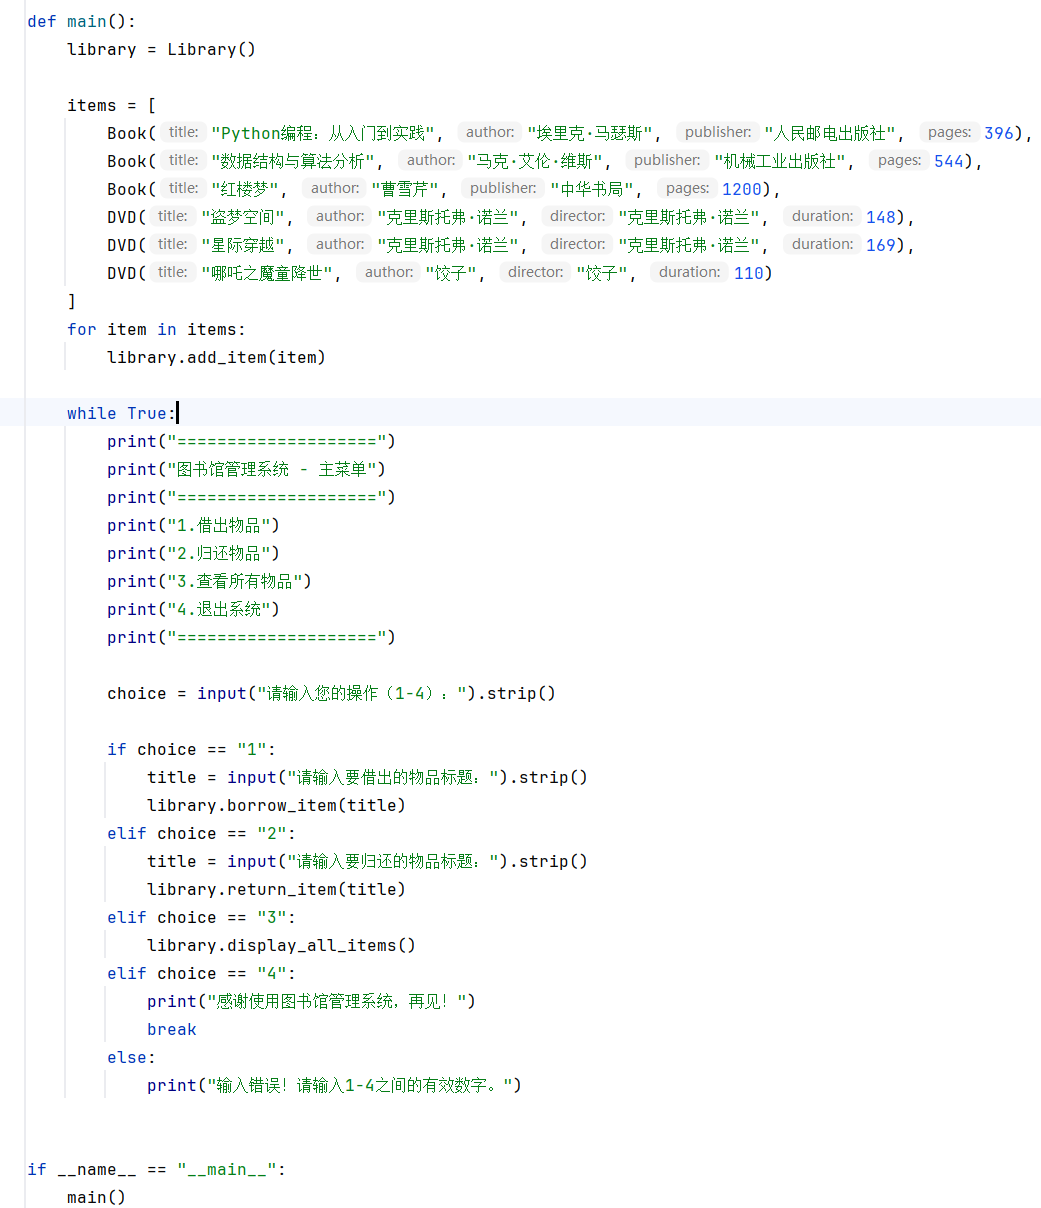
Task: Click the print("2.归还物品") line
Action: 194,553
